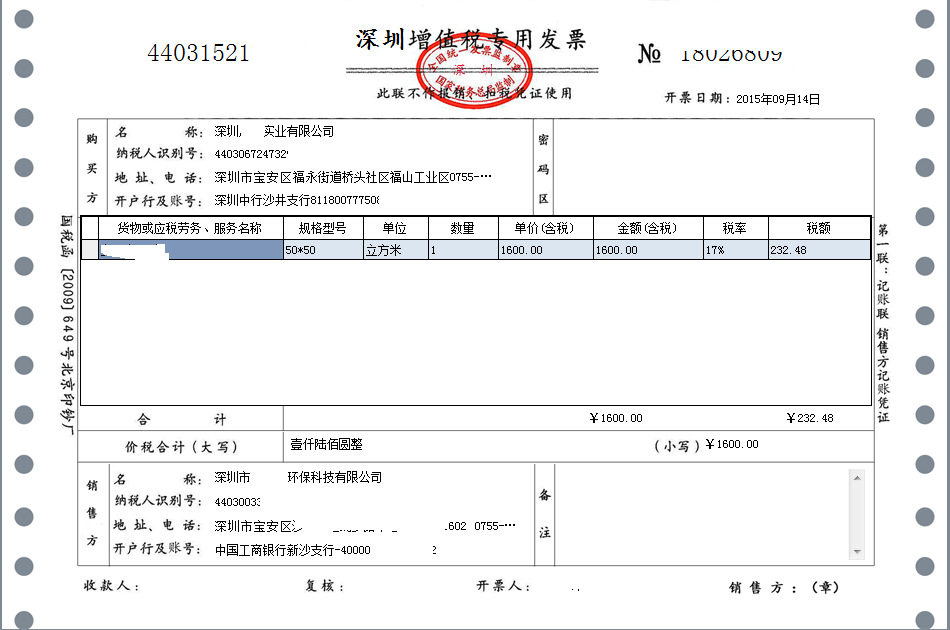This screenshot has width=950, height=630.
Task: Click the buyer bank account 深圳中行沙井支行
Action: pos(297,200)
